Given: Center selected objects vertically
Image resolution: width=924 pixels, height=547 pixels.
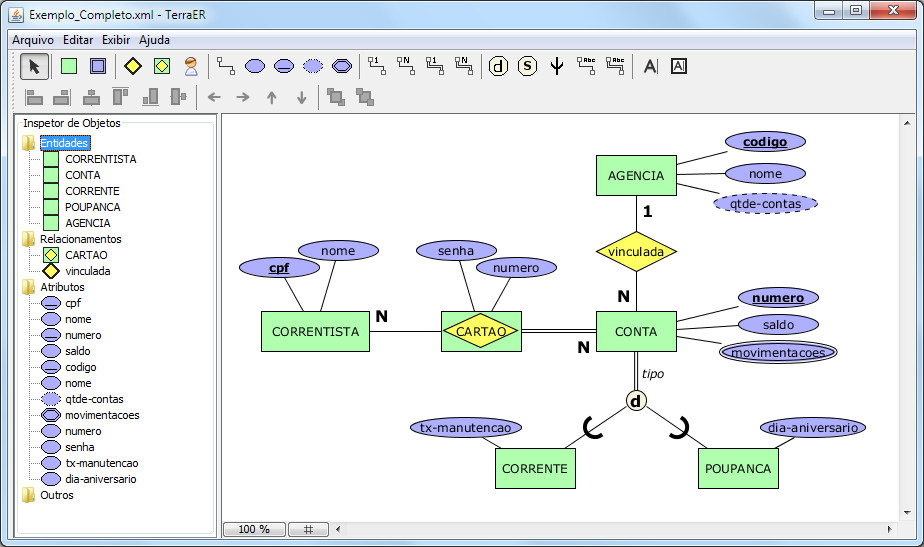Looking at the screenshot, I should point(179,97).
